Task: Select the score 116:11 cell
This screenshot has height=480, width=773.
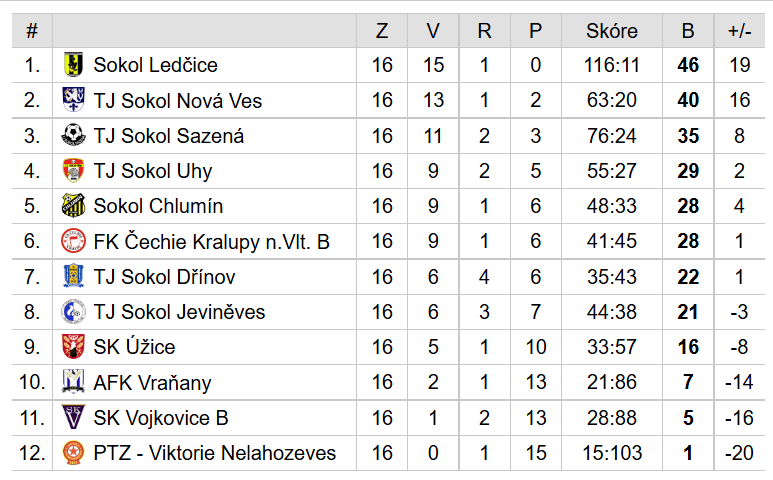Action: 612,65
